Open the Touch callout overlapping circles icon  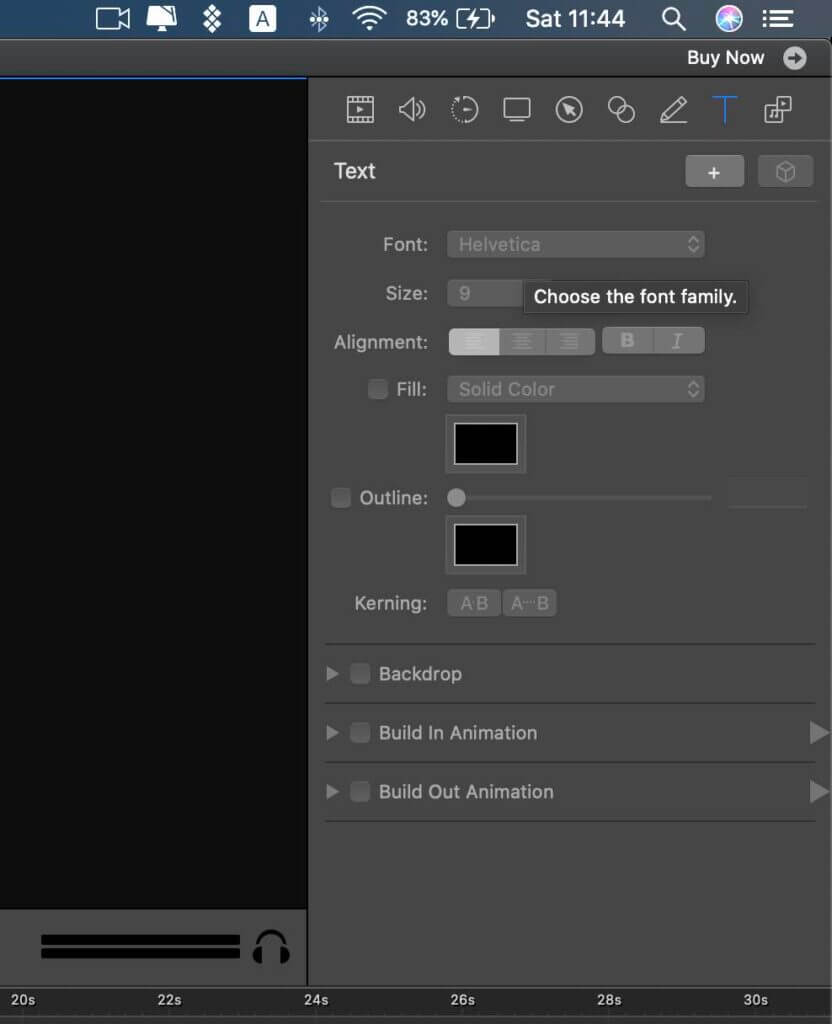click(x=621, y=110)
